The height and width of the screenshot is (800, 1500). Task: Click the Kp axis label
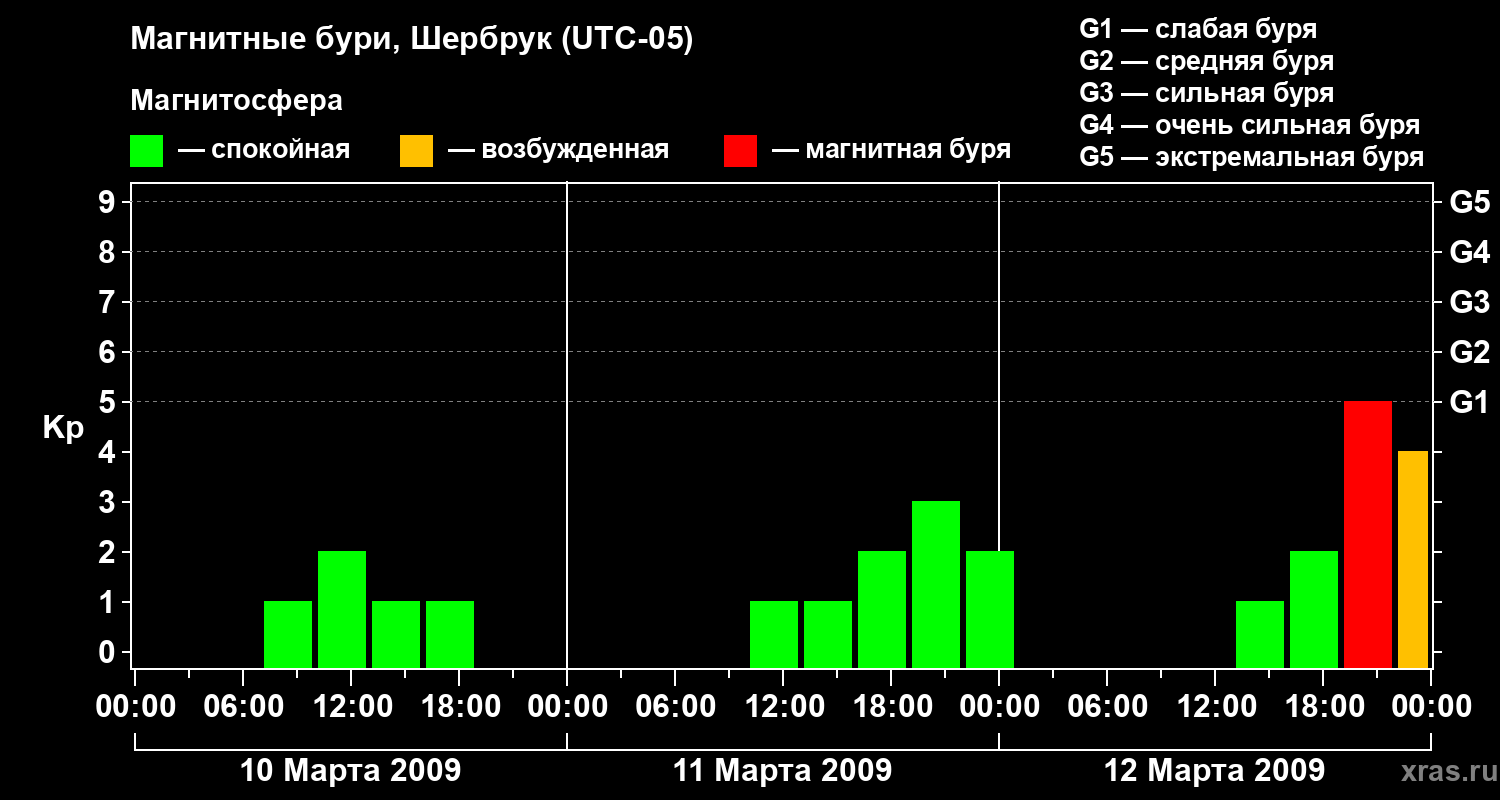(63, 428)
